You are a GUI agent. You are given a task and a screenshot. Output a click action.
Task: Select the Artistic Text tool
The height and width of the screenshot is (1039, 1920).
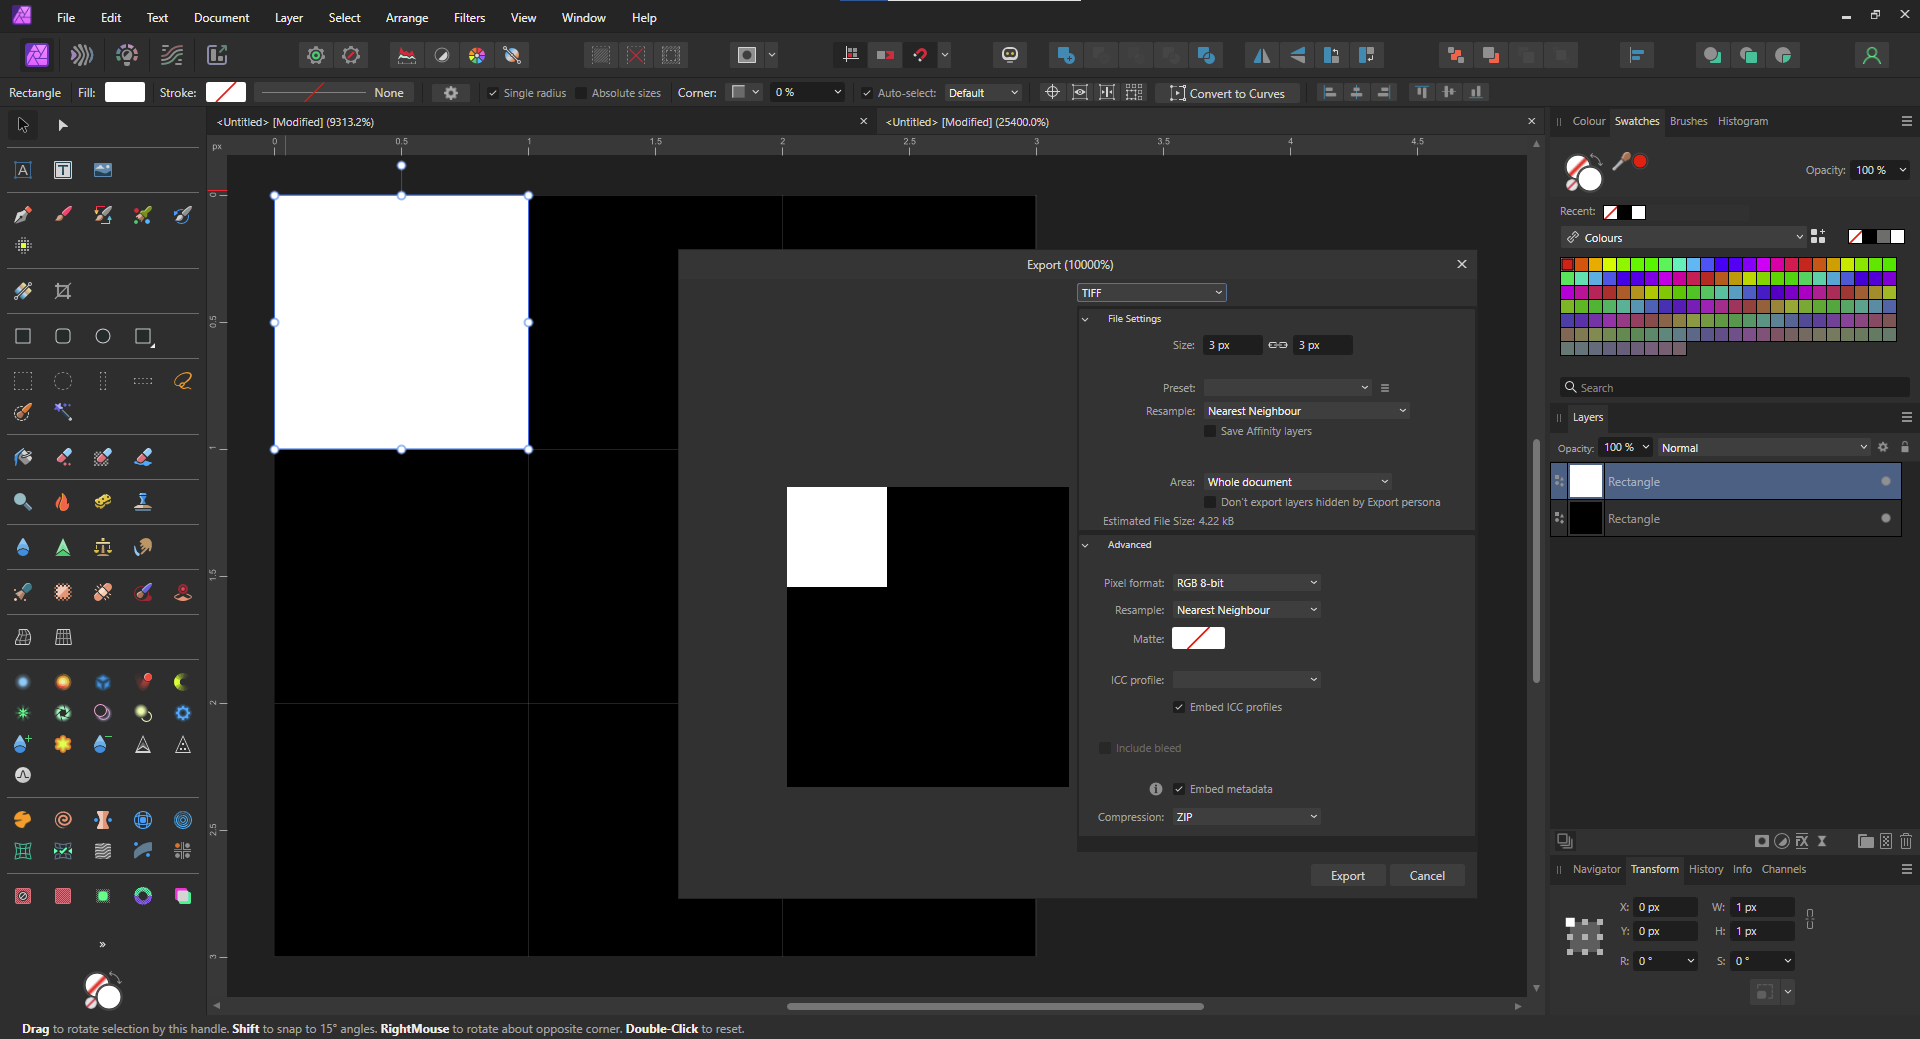coord(22,170)
